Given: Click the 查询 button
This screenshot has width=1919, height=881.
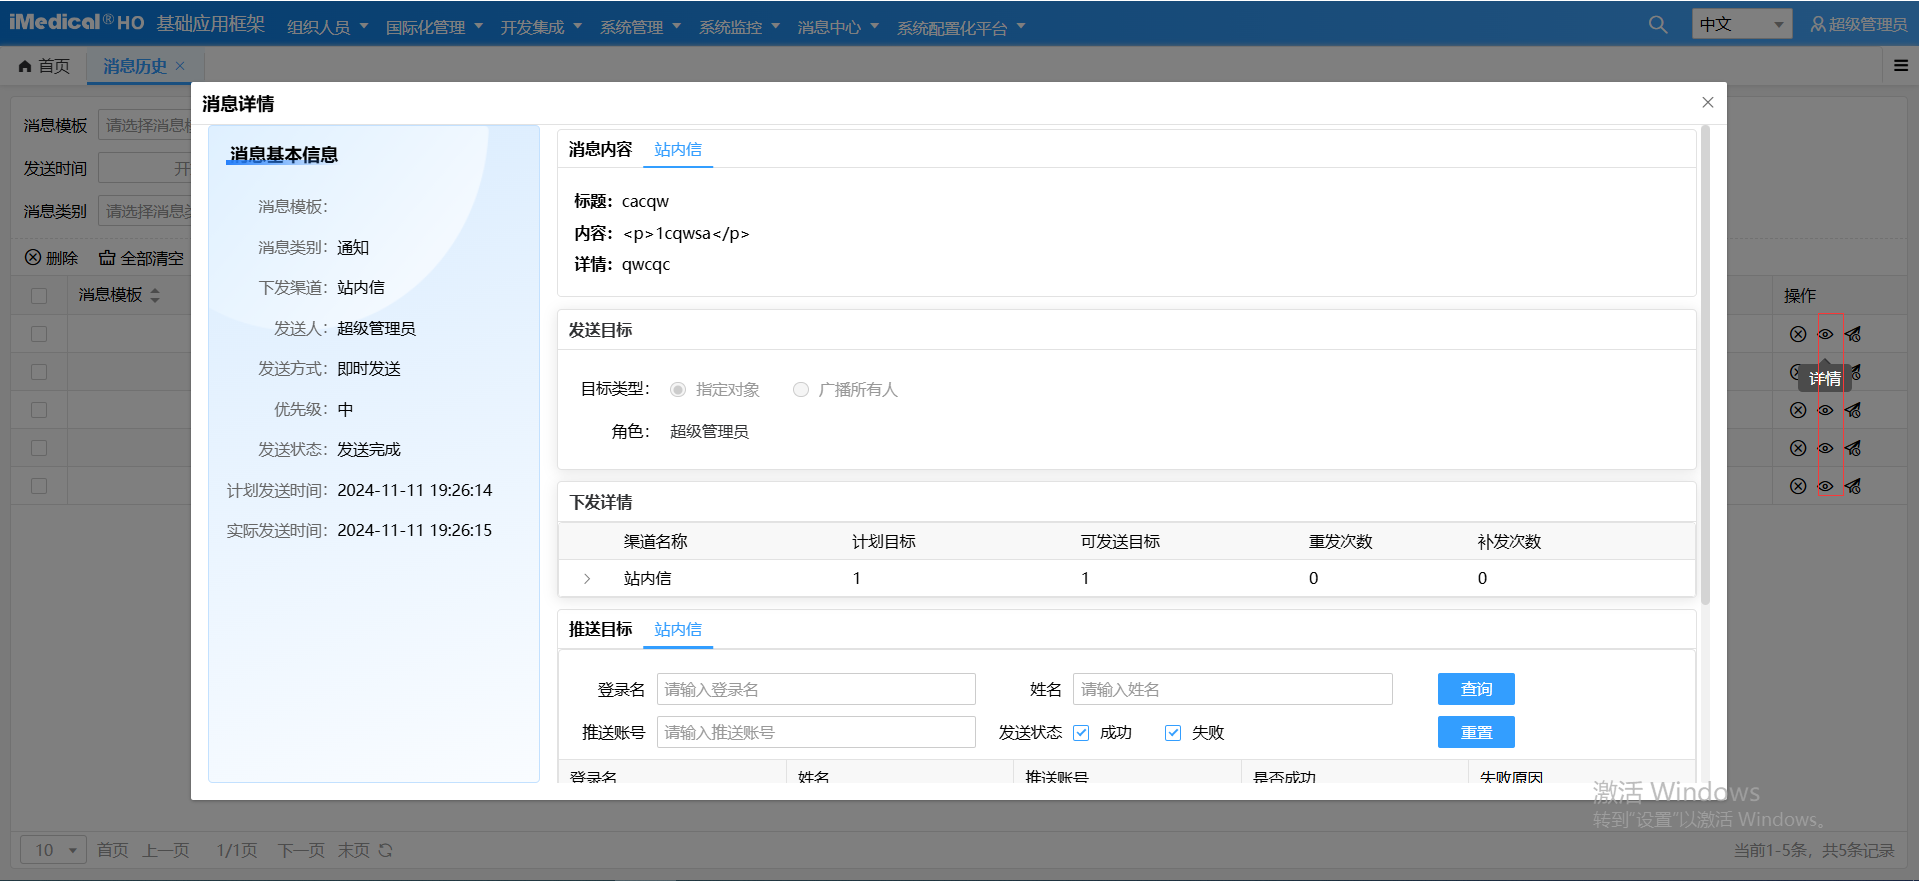Looking at the screenshot, I should 1475,689.
